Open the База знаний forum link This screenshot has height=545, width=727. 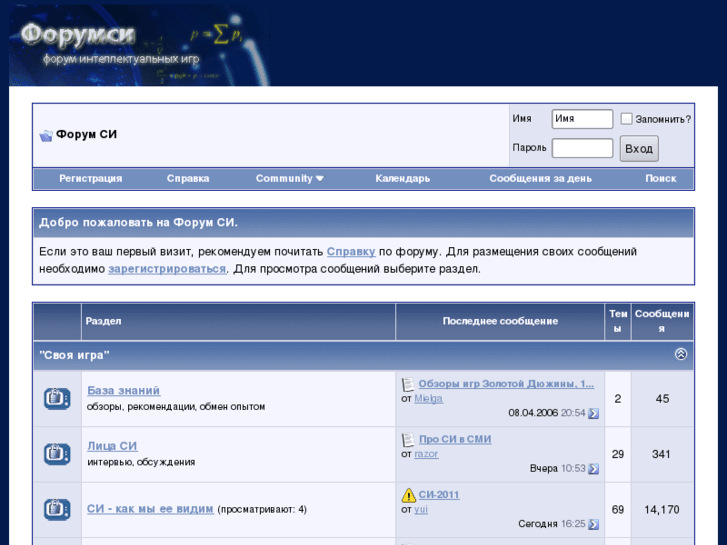[x=123, y=390]
